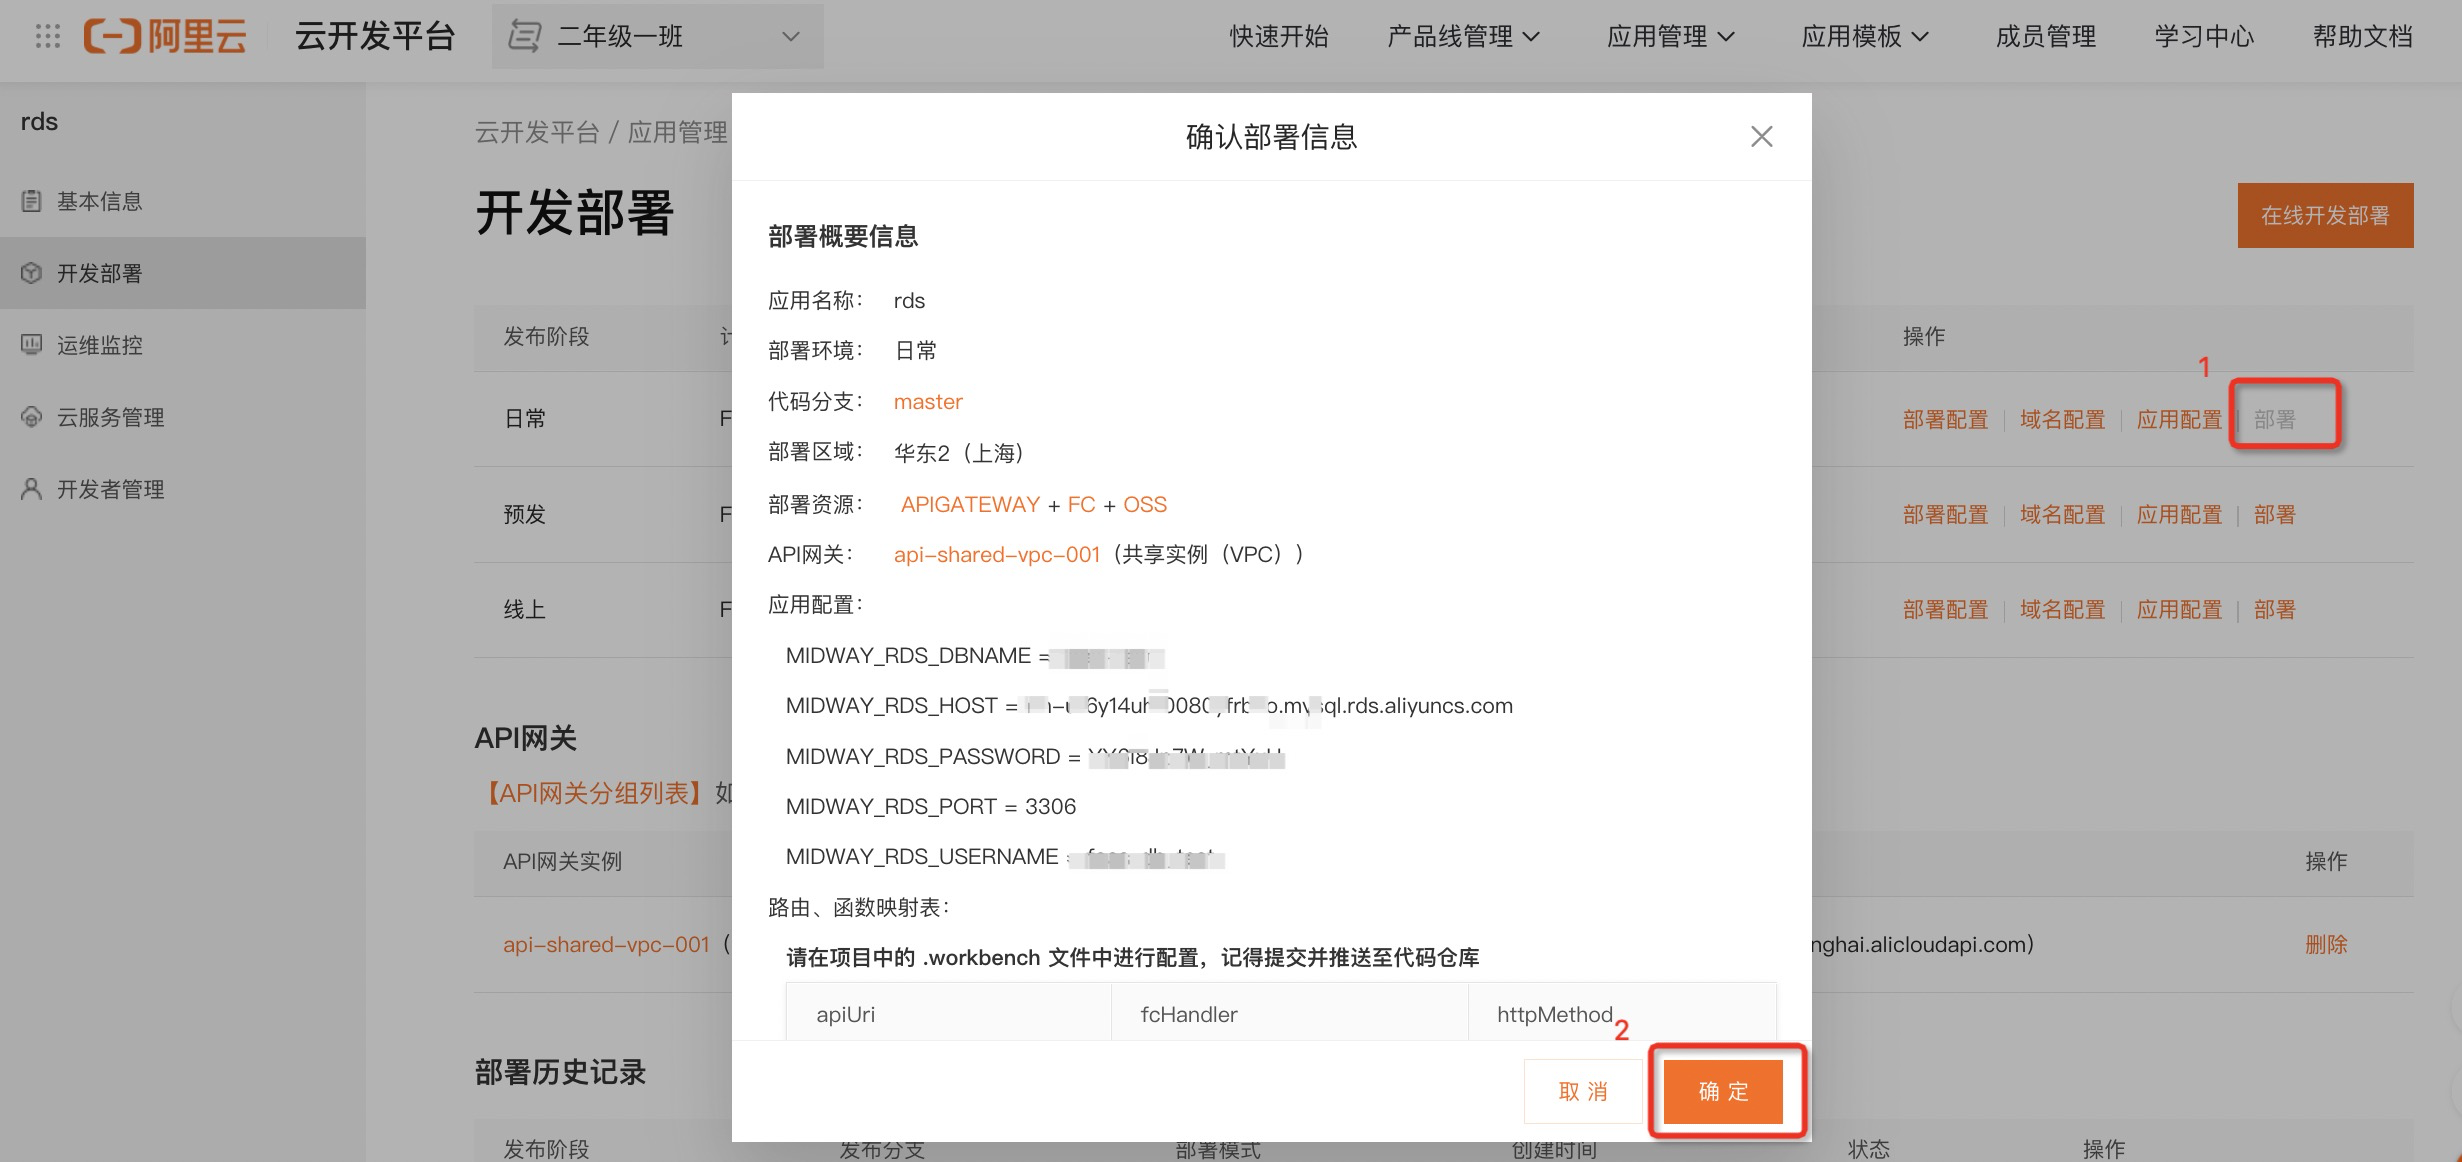Click the 开发部署 sidebar cube icon
This screenshot has width=2462, height=1162.
(32, 273)
